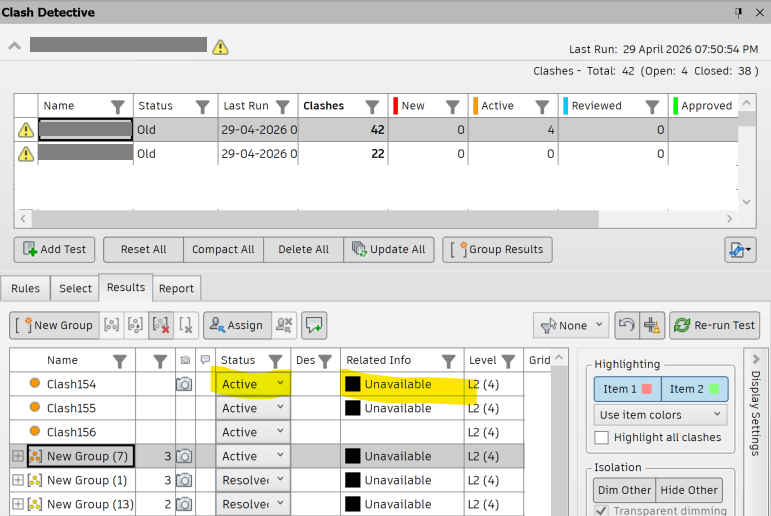Click Clash154 black Related Info swatch
This screenshot has height=516, width=771.
pos(353,384)
